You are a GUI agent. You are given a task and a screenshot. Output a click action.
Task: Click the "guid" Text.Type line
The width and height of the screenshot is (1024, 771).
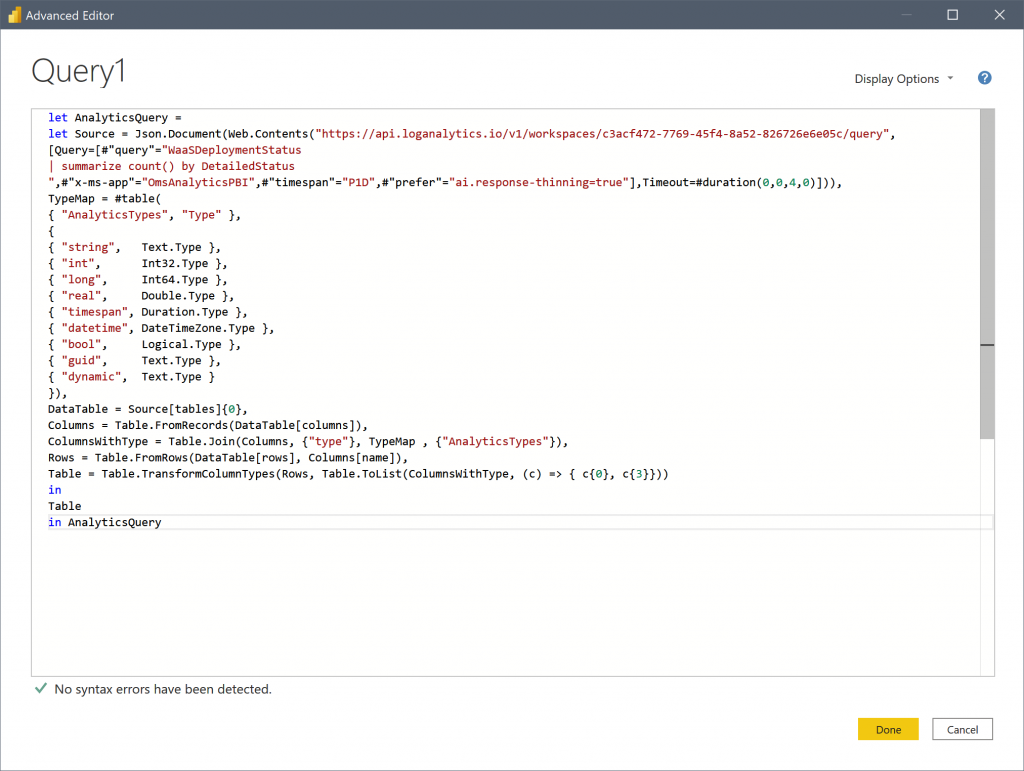click(x=134, y=360)
